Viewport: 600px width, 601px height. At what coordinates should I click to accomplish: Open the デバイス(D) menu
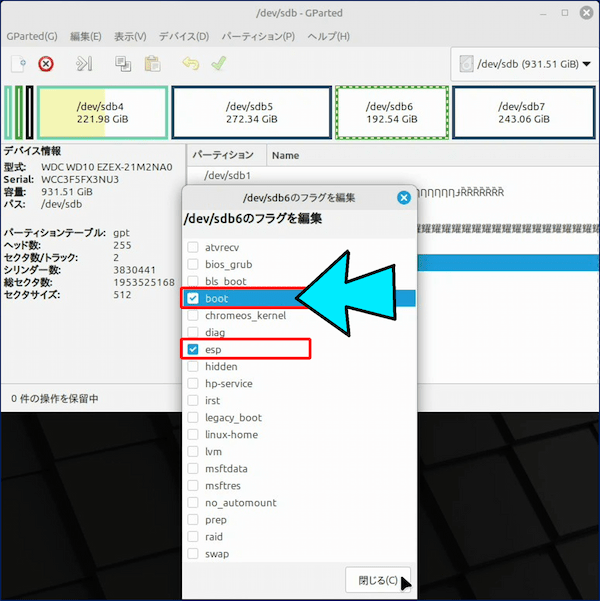183,36
